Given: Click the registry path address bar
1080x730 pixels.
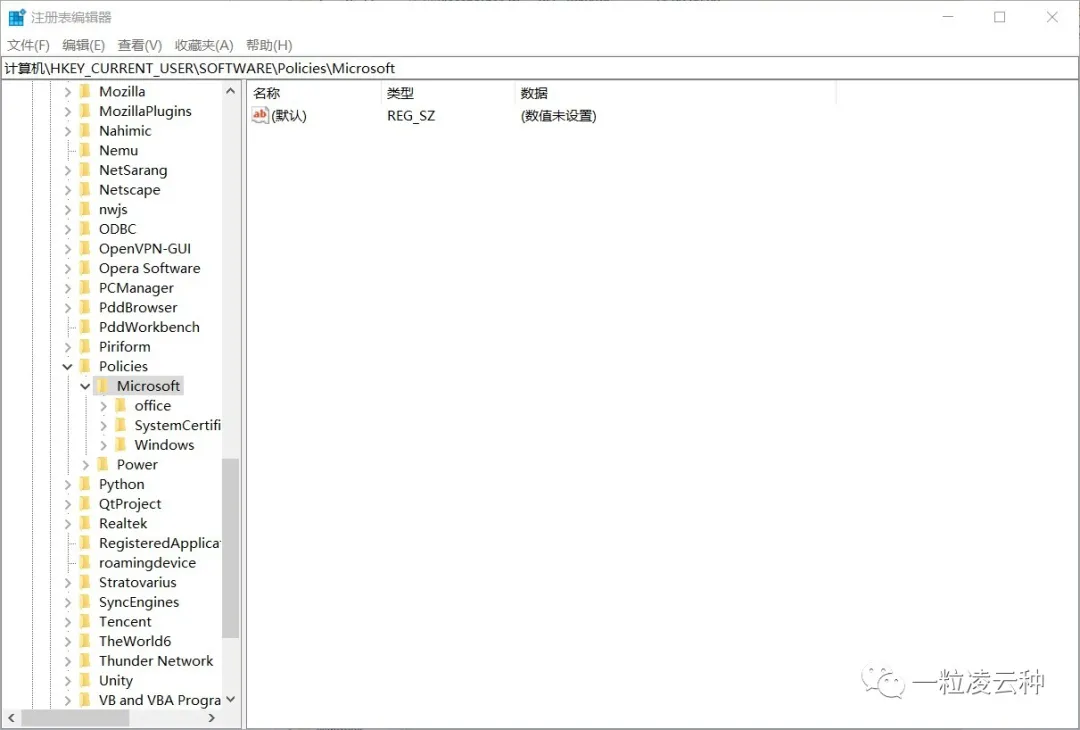Looking at the screenshot, I should pos(539,68).
